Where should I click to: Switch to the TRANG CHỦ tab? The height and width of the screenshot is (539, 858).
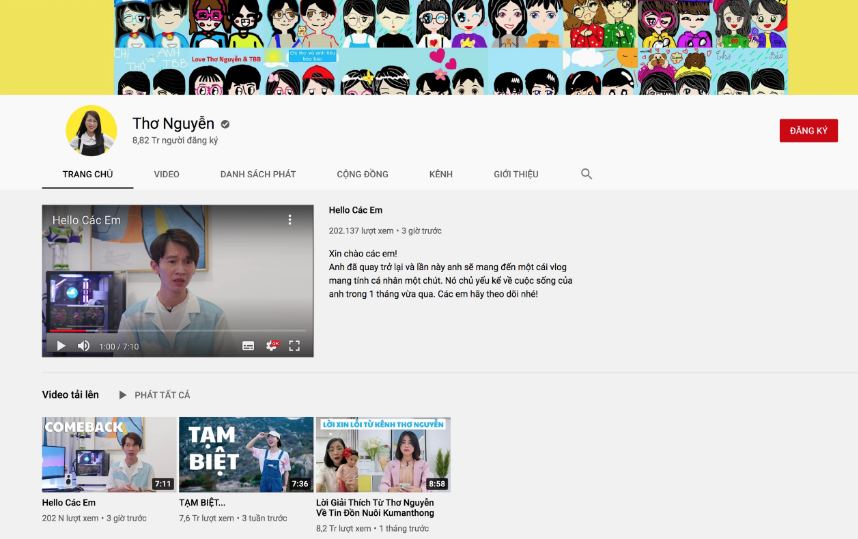(x=88, y=174)
